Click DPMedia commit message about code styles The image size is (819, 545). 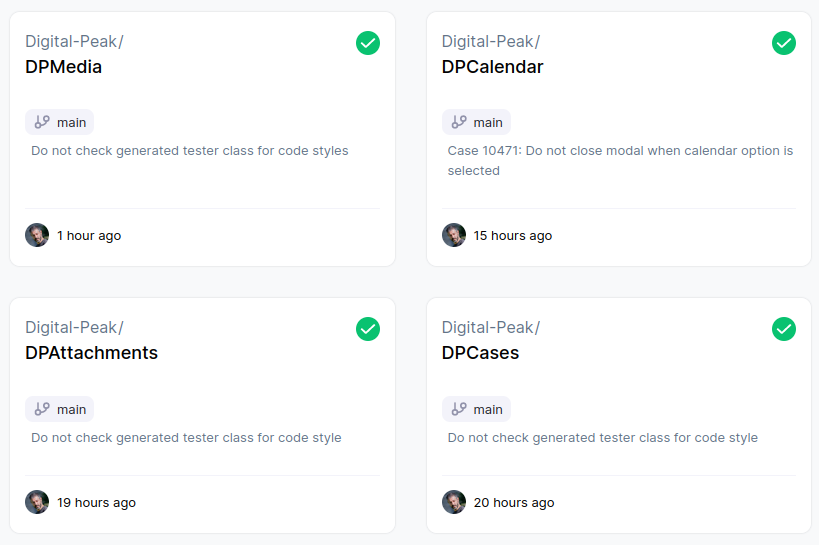click(x=190, y=151)
